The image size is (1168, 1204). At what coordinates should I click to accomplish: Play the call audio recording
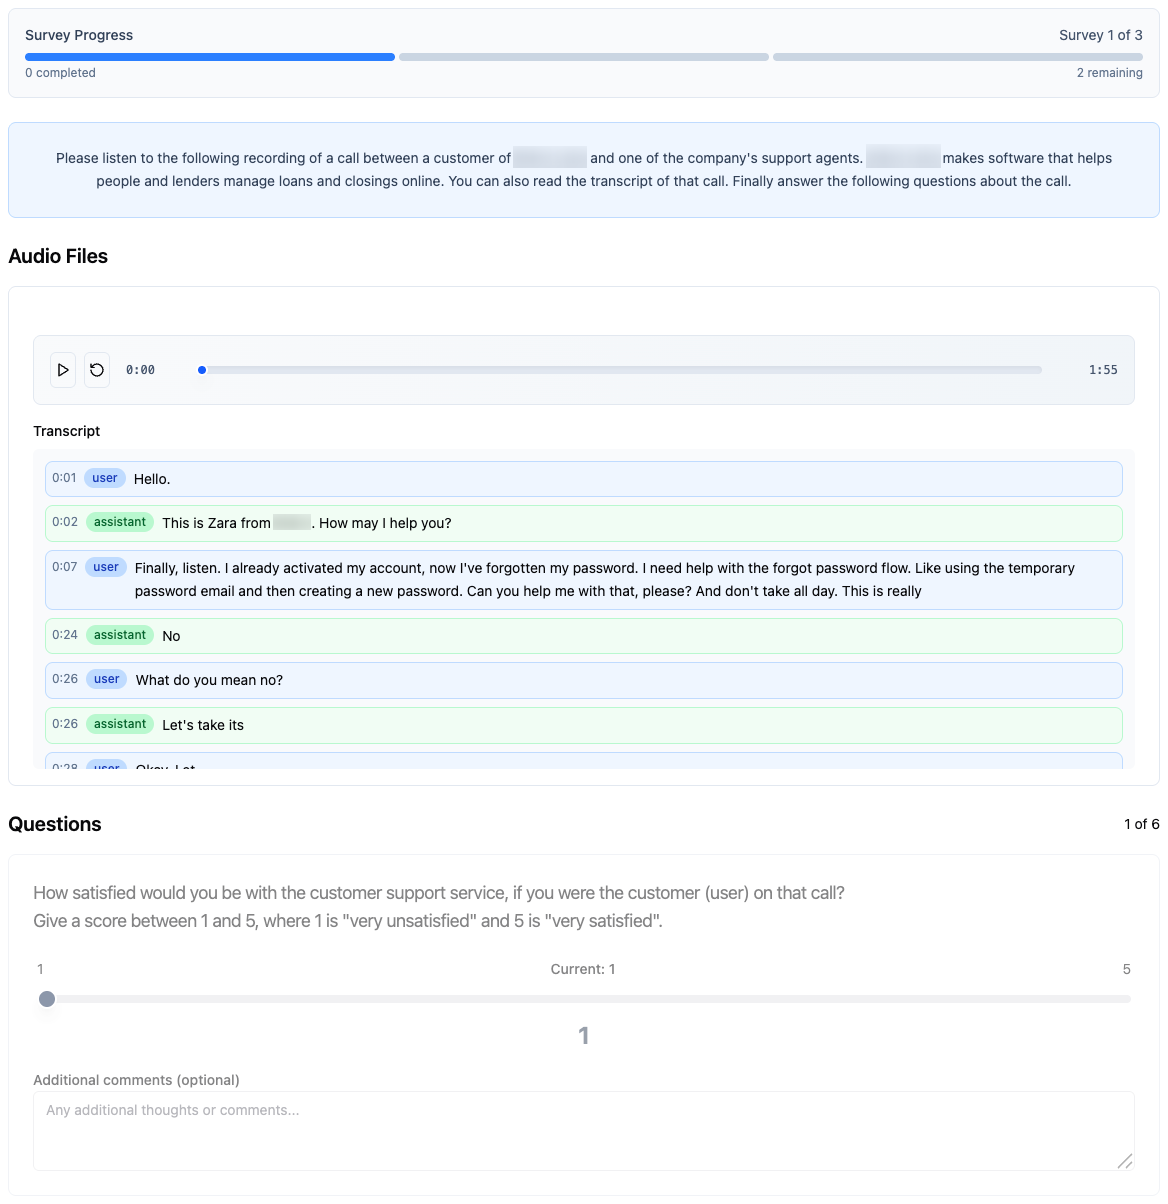(x=63, y=370)
